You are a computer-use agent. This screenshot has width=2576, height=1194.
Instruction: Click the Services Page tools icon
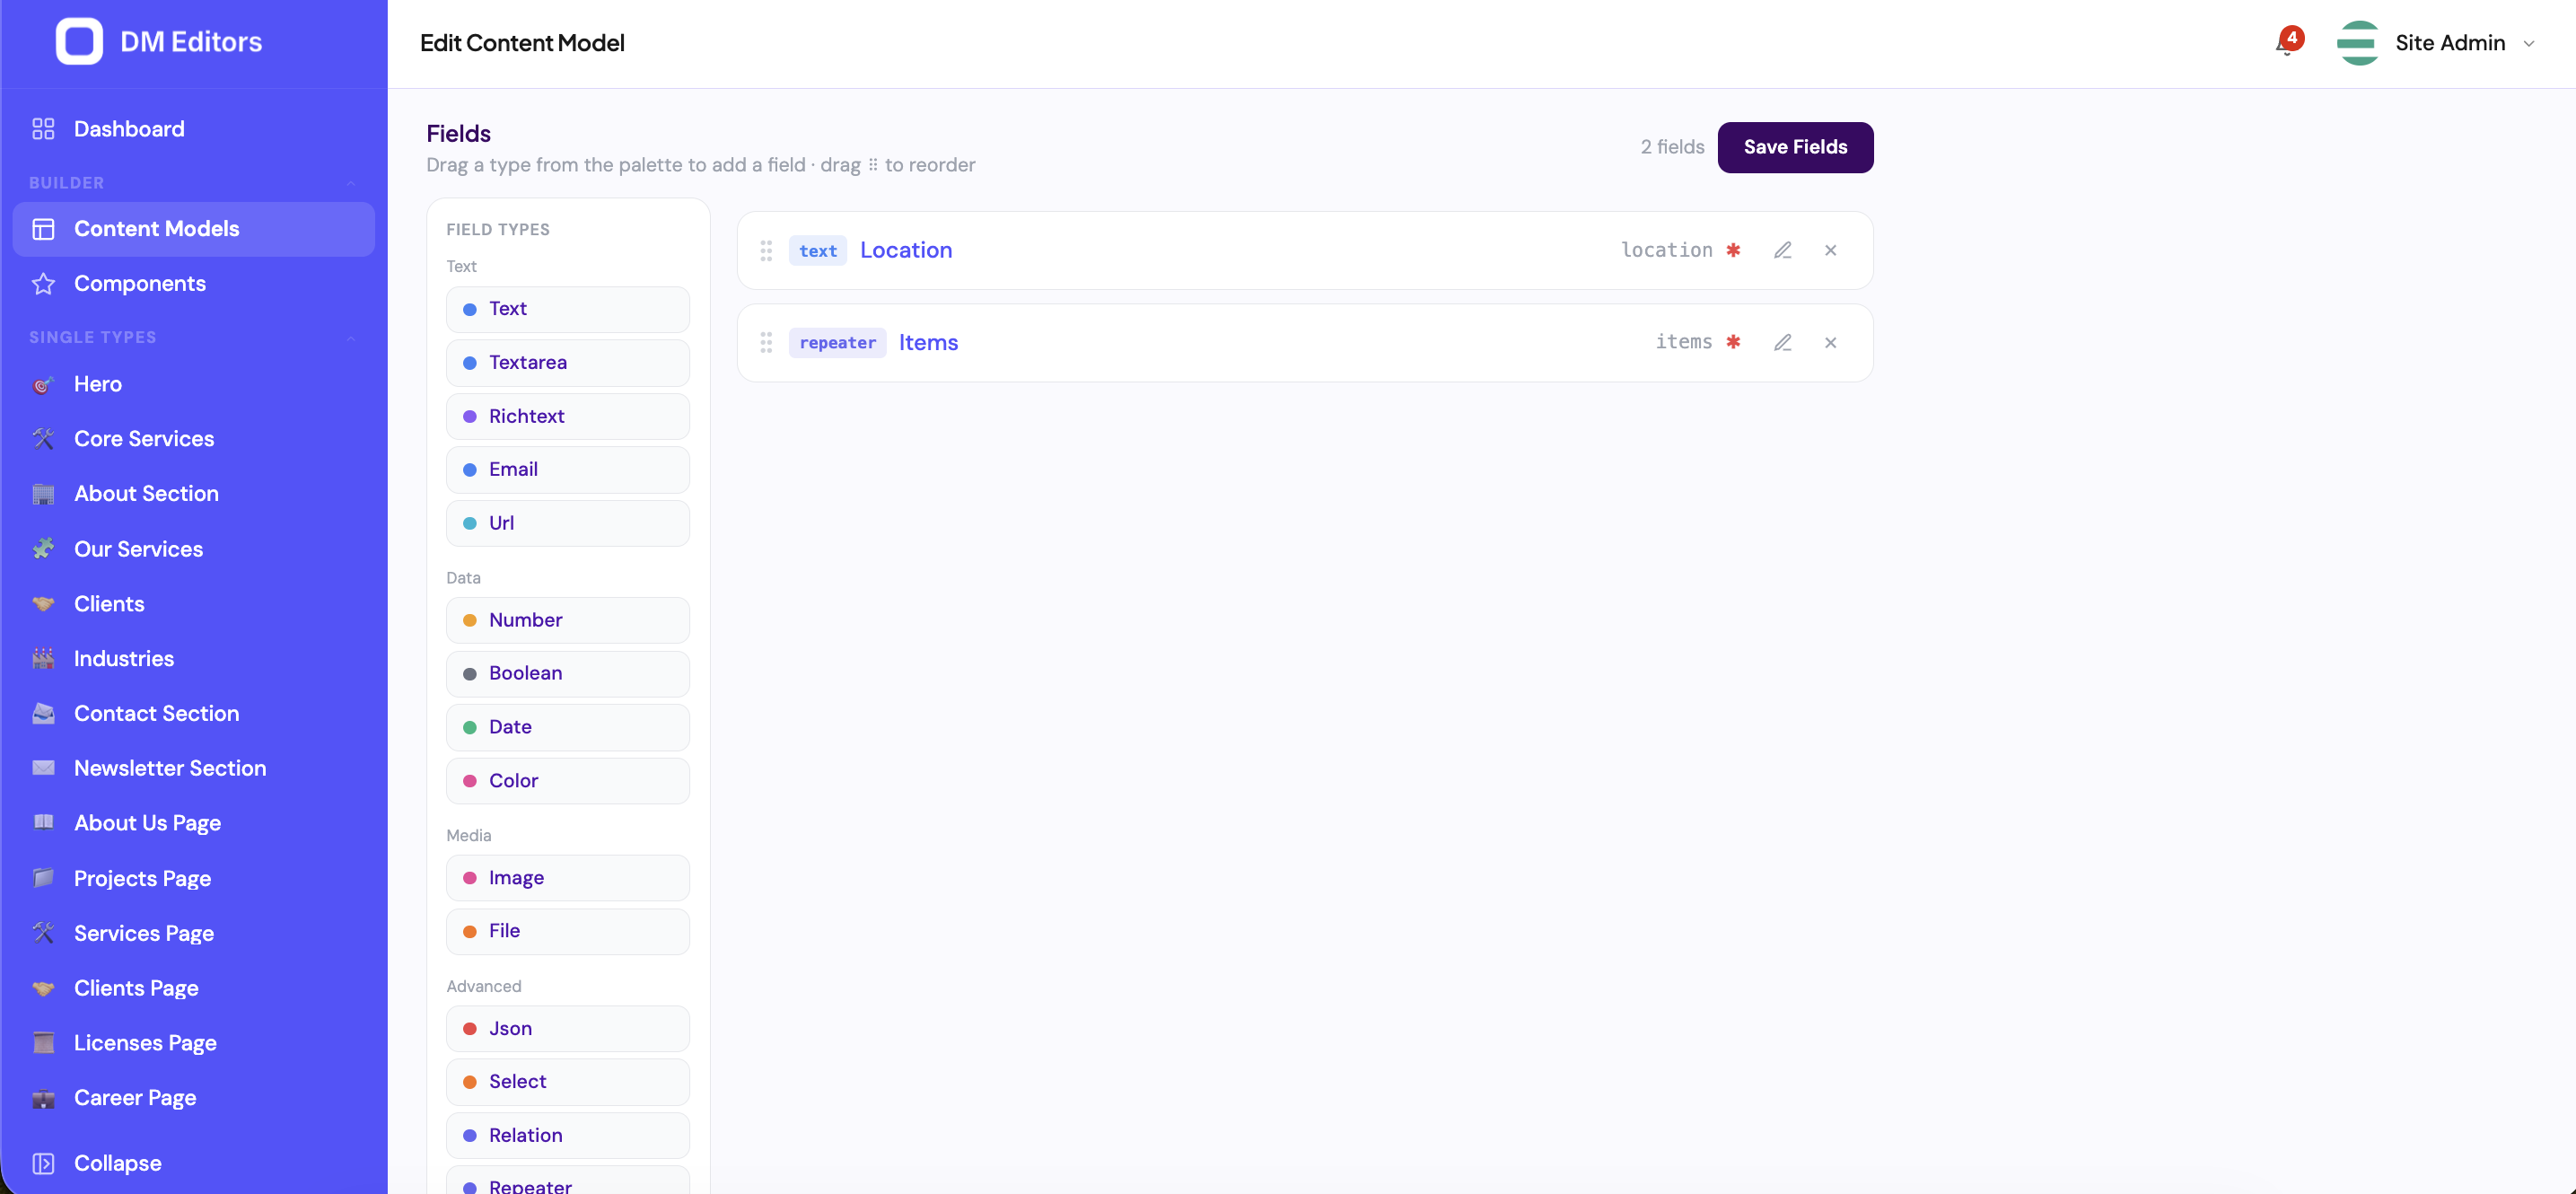[x=43, y=933]
